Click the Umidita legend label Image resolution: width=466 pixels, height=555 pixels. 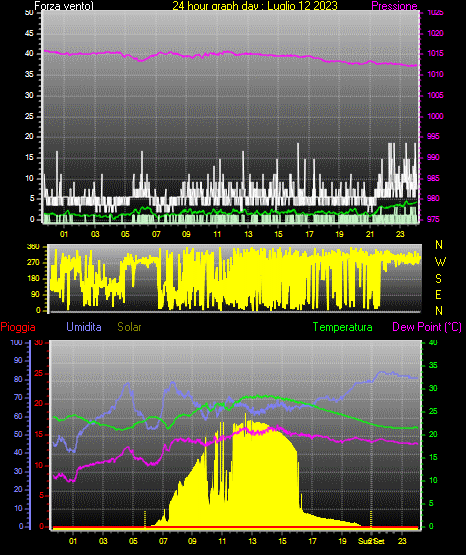click(x=84, y=327)
